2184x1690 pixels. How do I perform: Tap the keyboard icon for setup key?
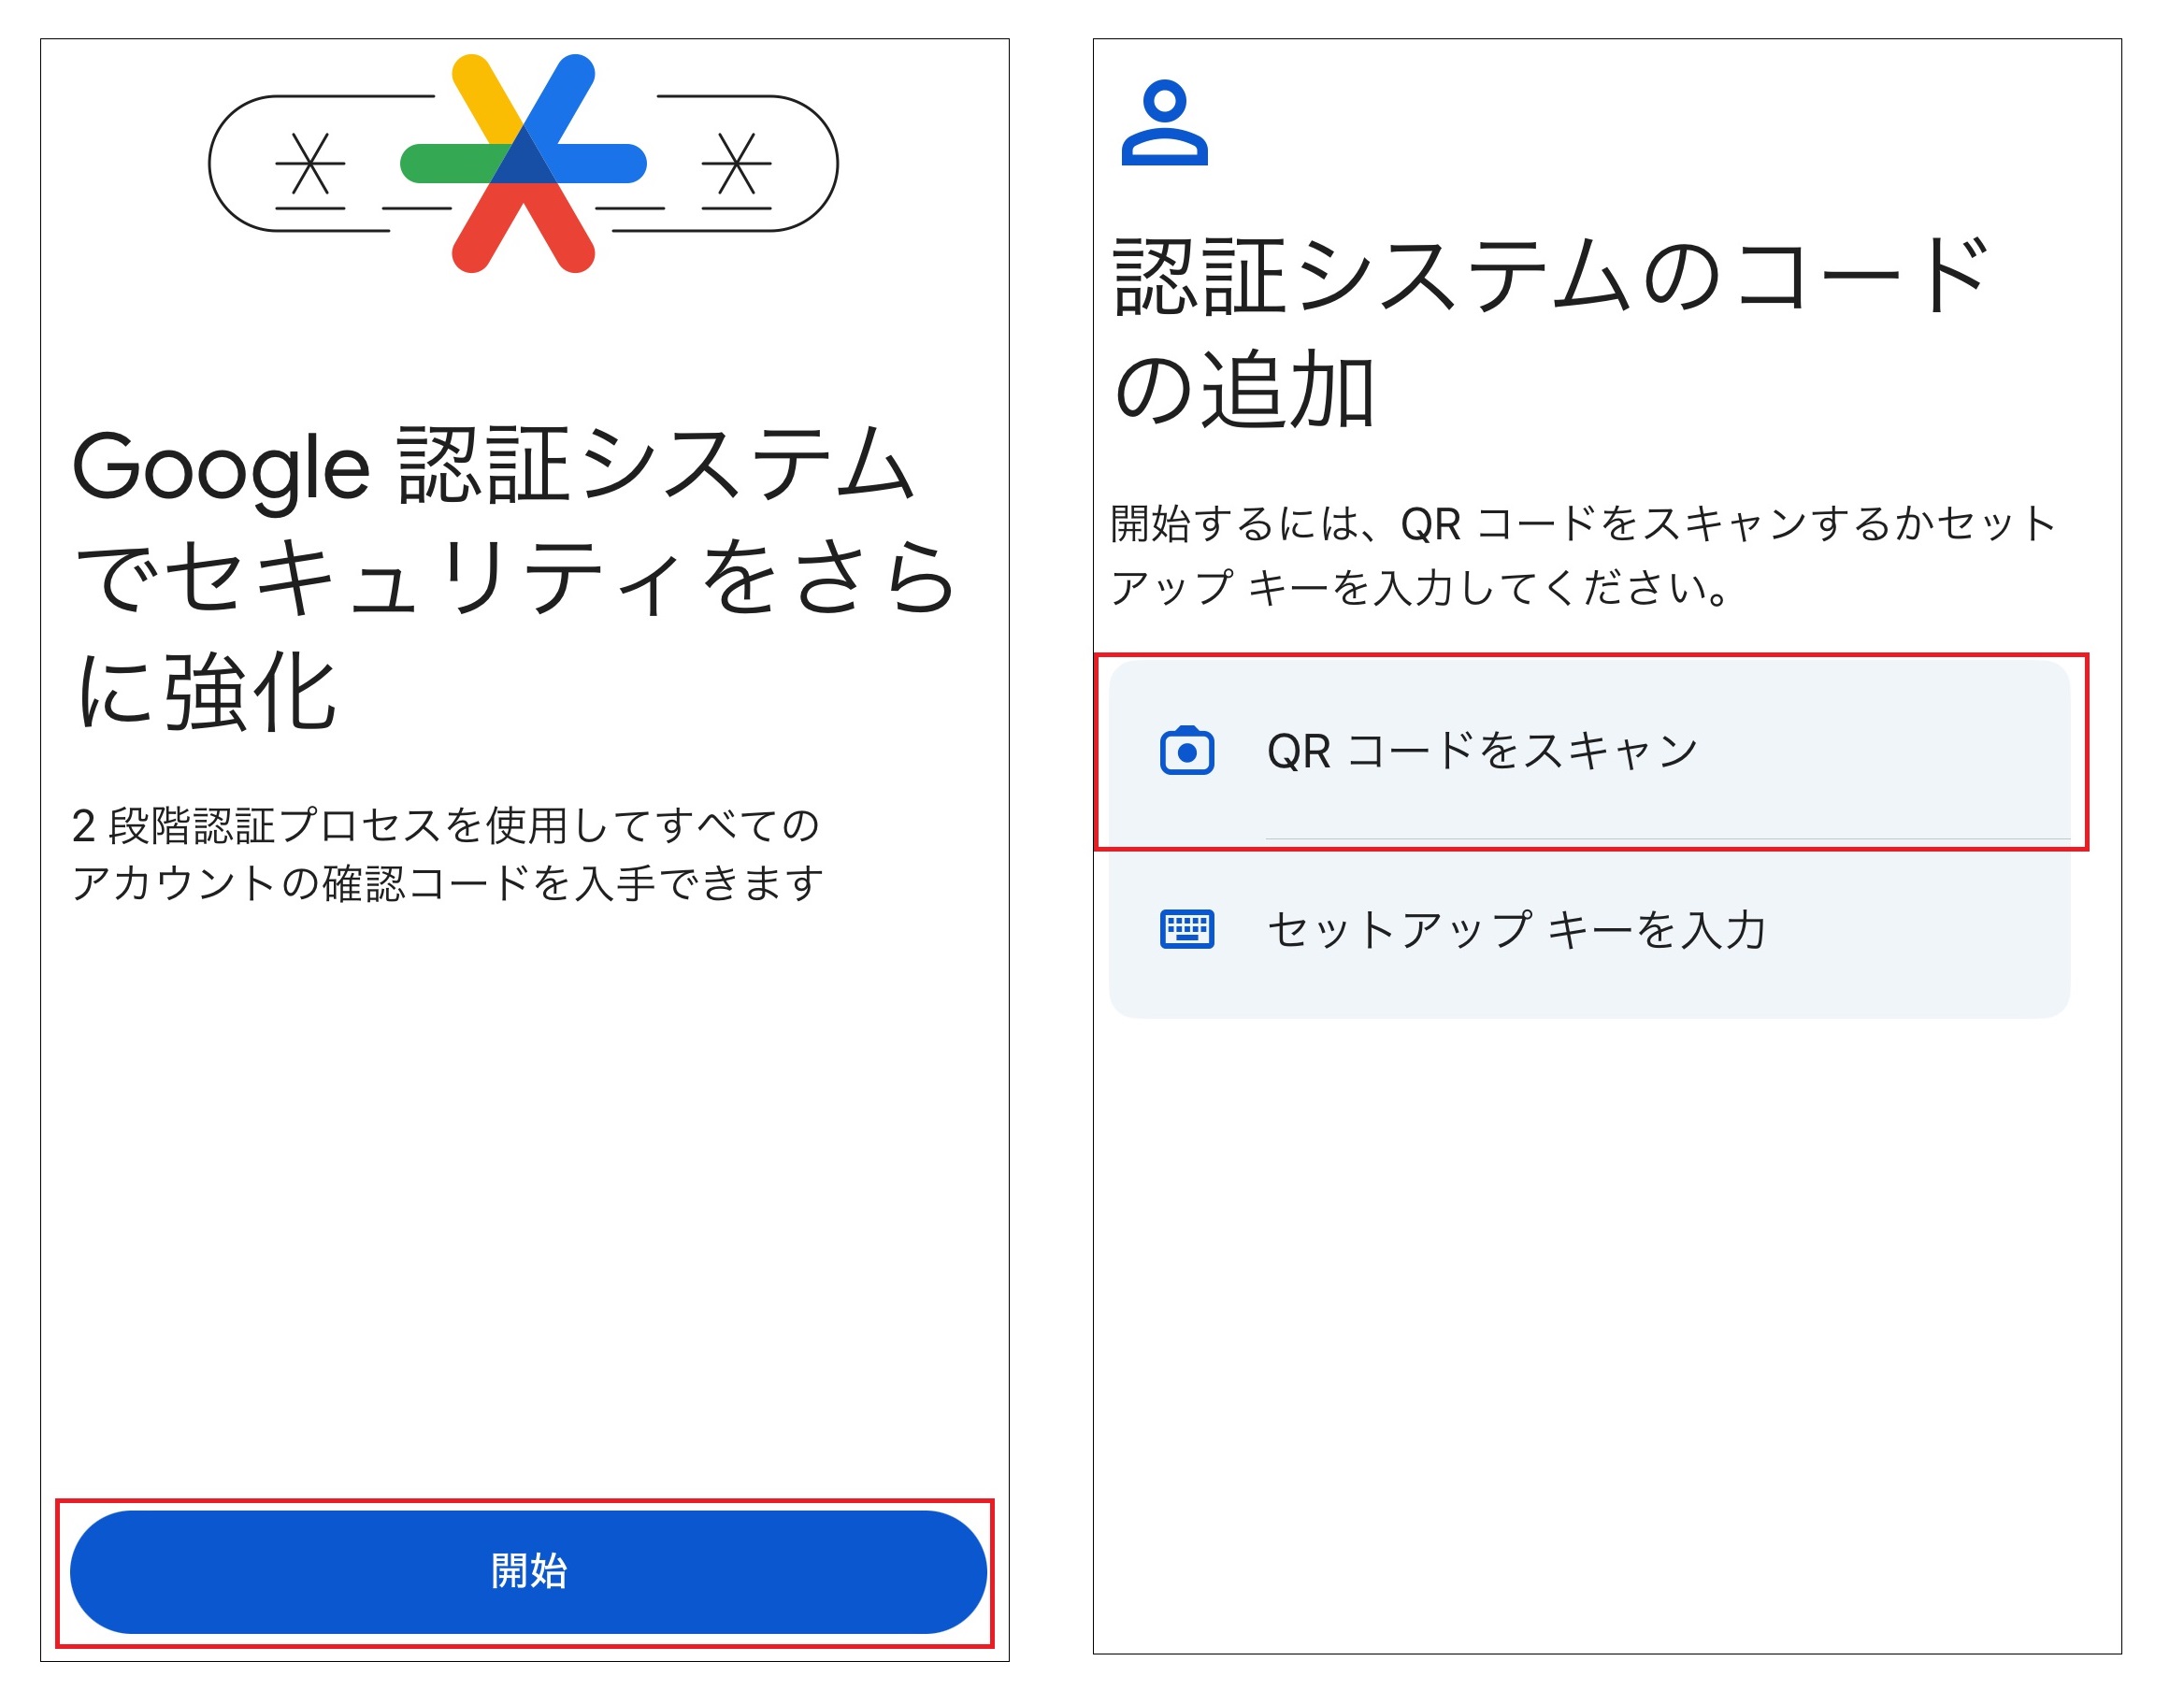point(1187,928)
